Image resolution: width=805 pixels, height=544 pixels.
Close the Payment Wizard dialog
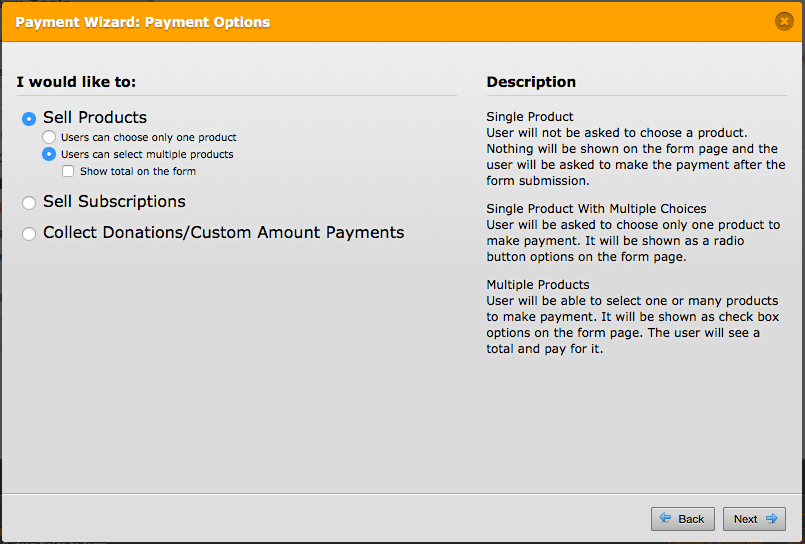pos(784,21)
